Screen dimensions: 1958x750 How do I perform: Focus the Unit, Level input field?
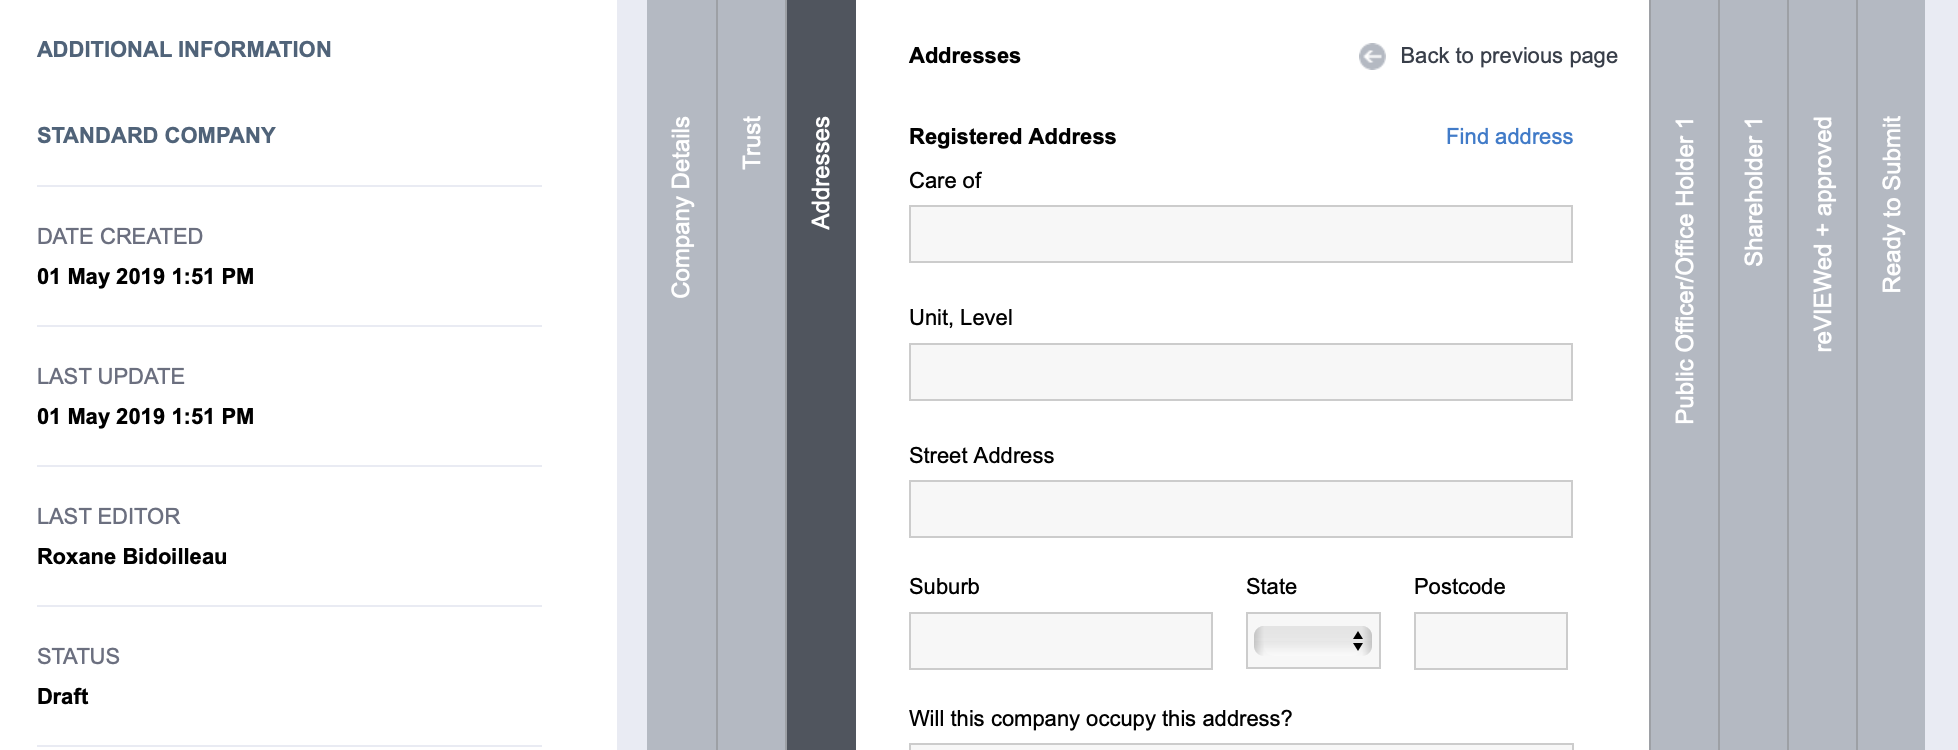[x=1240, y=371]
